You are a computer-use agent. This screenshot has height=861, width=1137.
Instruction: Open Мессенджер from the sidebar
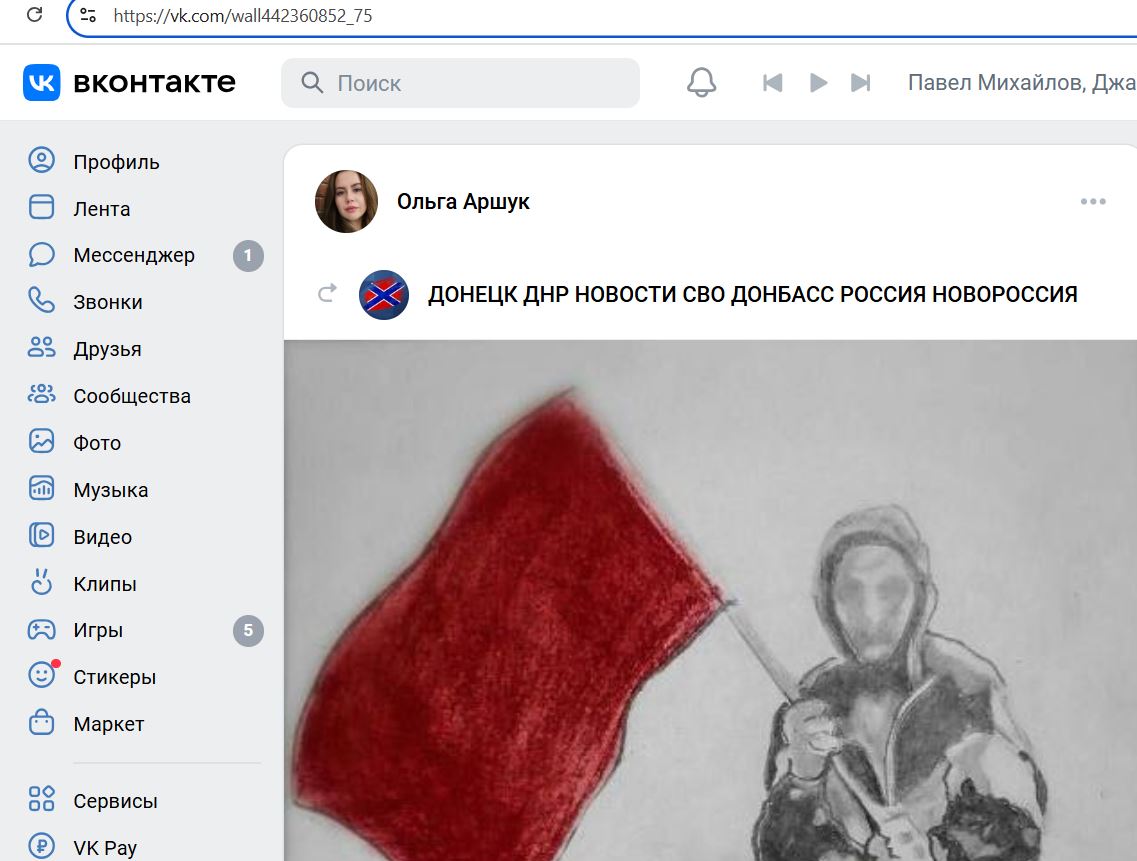coord(134,255)
